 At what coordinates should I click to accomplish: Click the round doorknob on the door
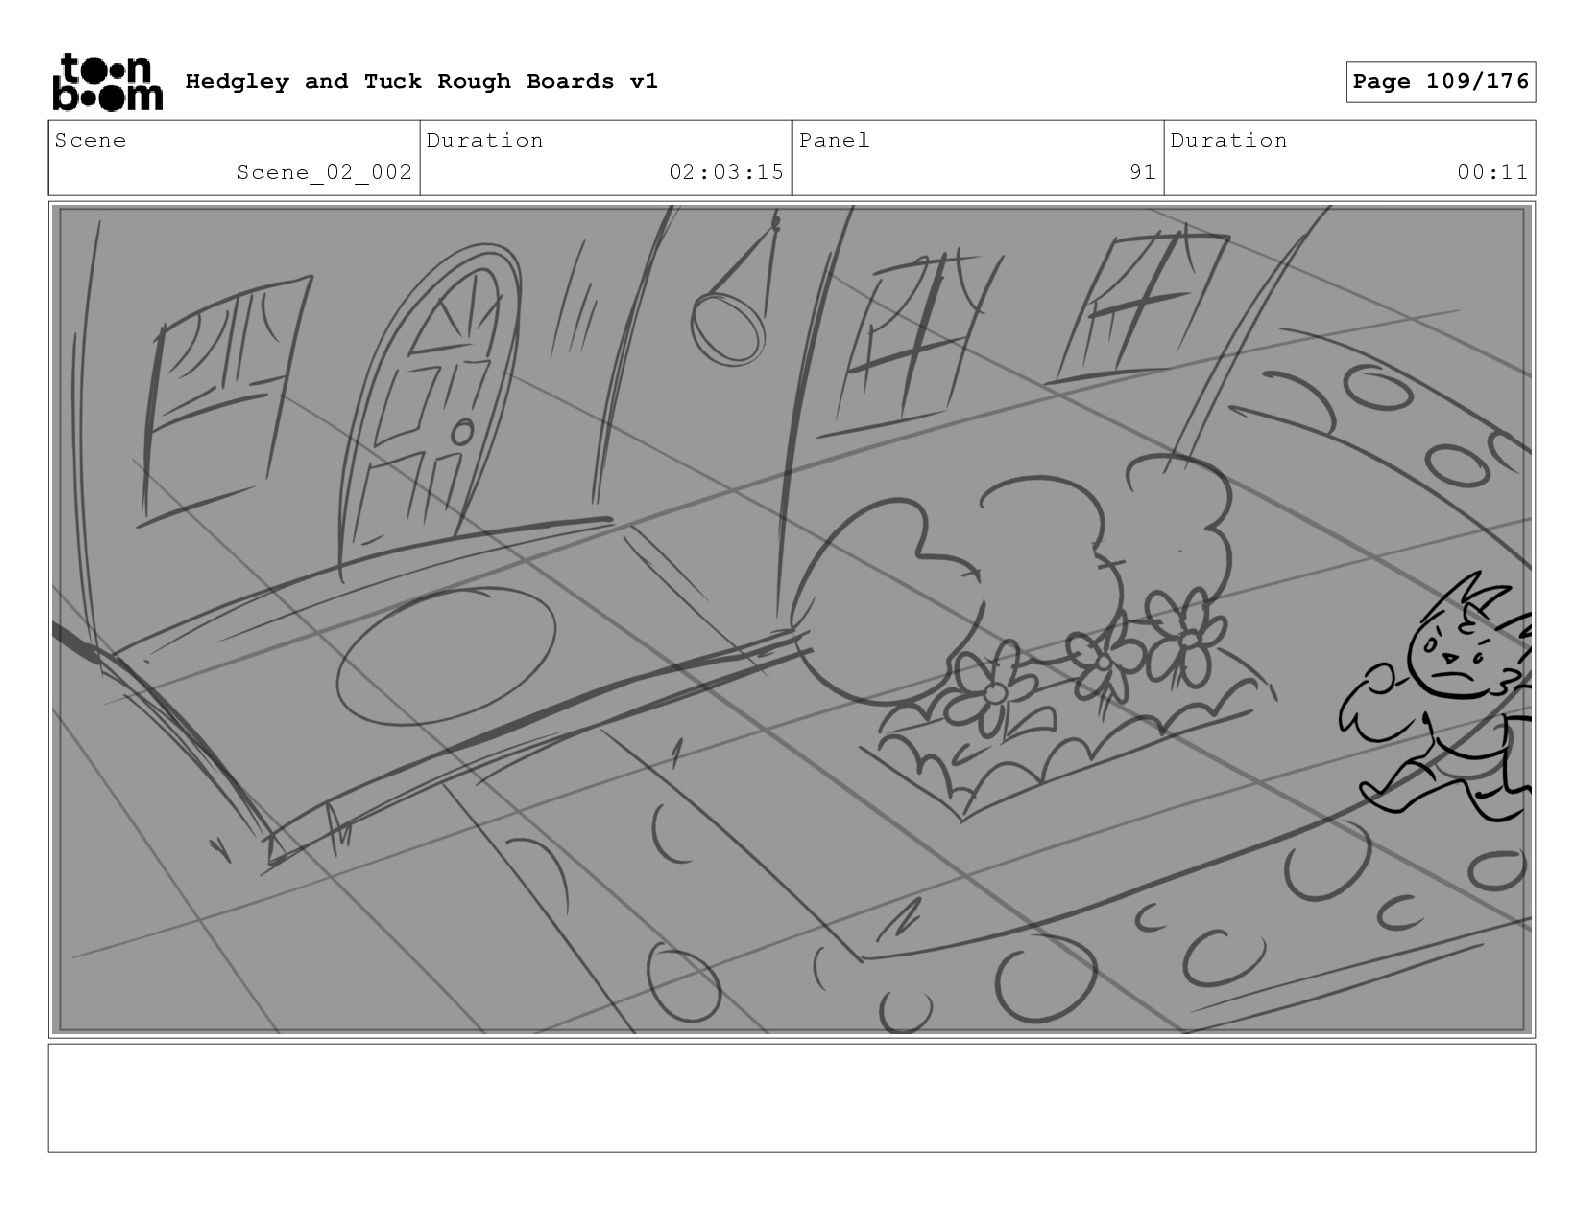[x=462, y=432]
